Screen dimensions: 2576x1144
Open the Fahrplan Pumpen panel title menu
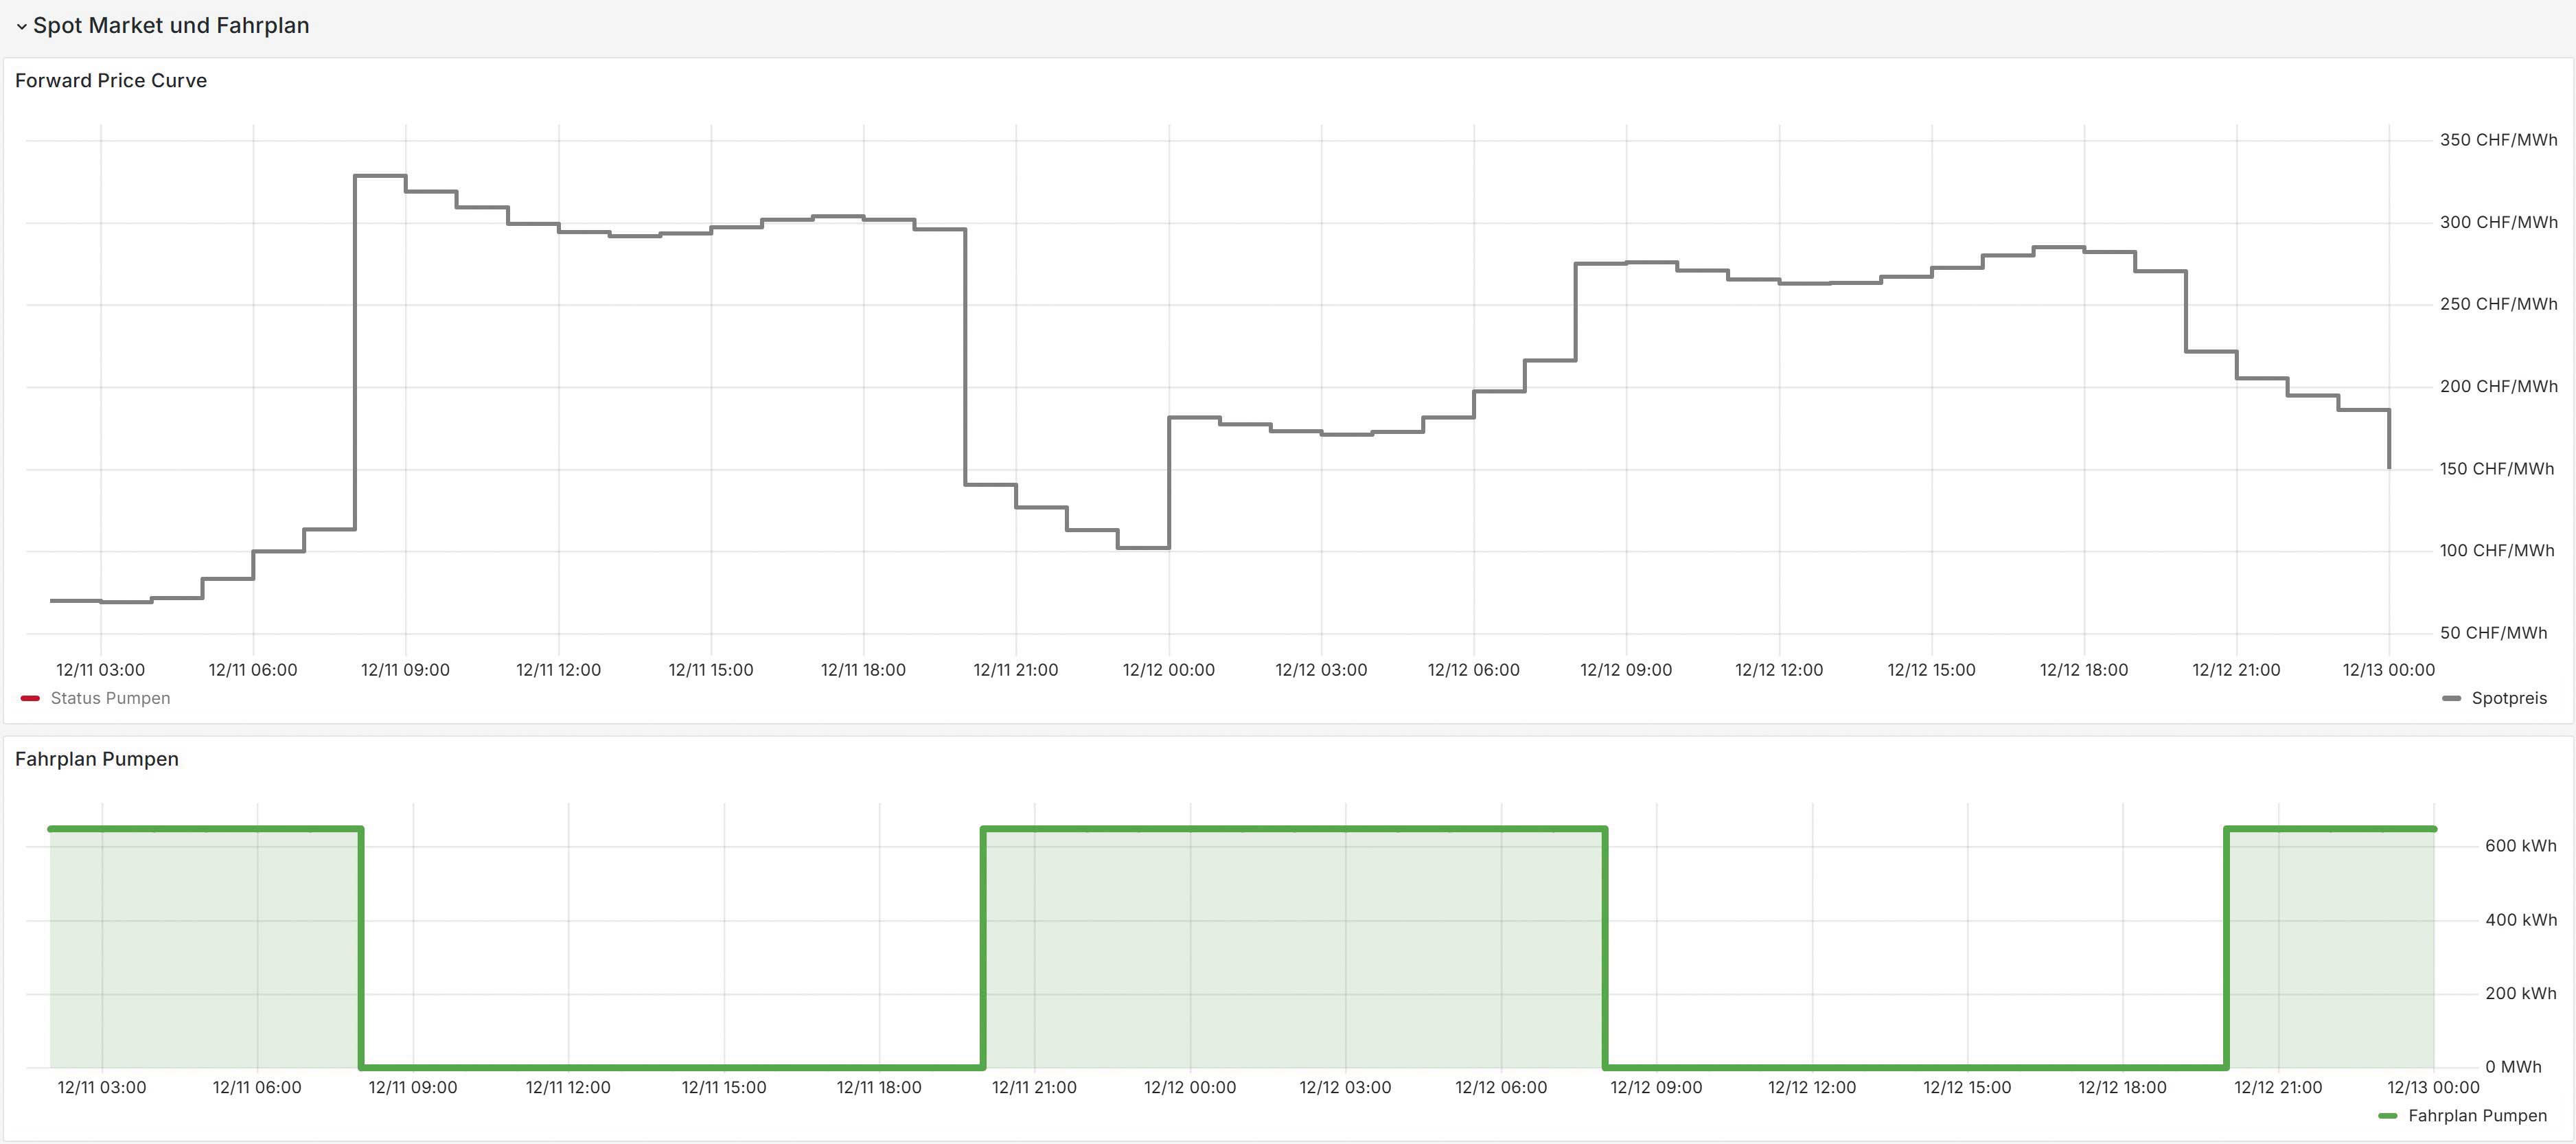(x=97, y=759)
